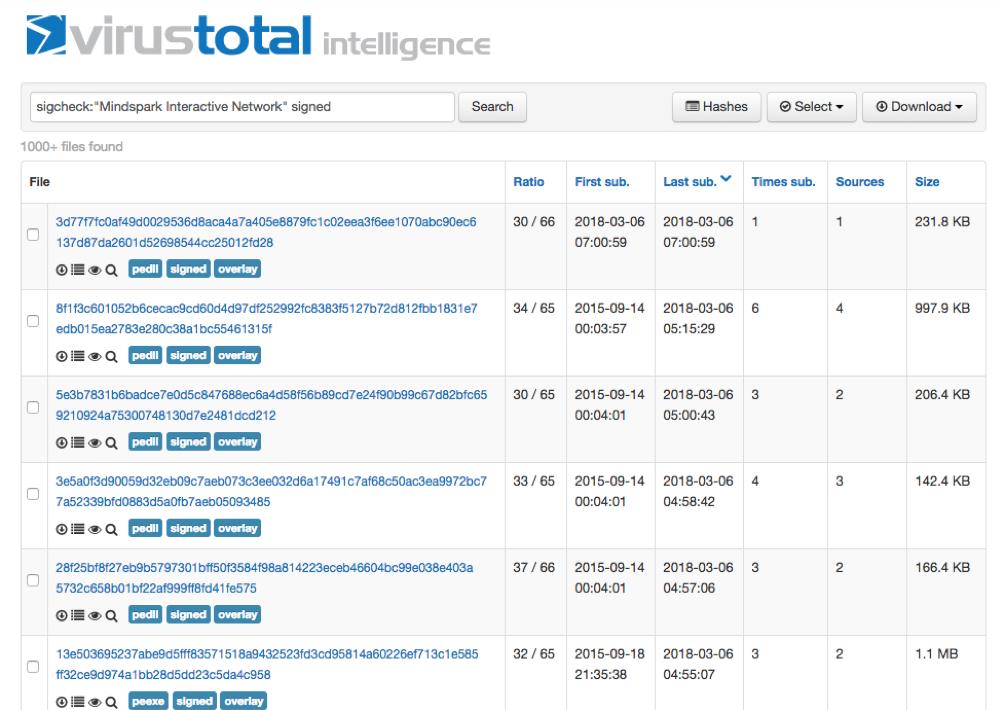Screen dimensions: 1002x710
Task: Click the list icon in the 3e5a0f3d90059 row
Action: pos(77,529)
